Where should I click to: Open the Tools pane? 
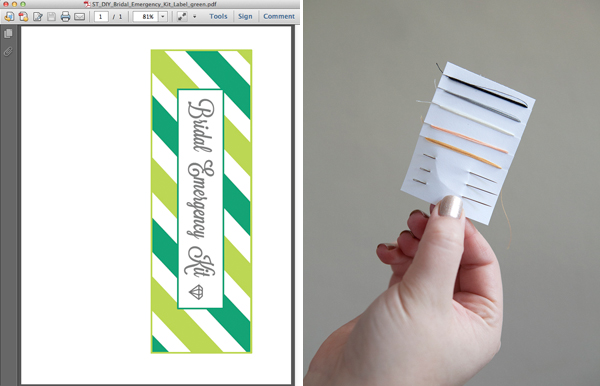coord(218,16)
